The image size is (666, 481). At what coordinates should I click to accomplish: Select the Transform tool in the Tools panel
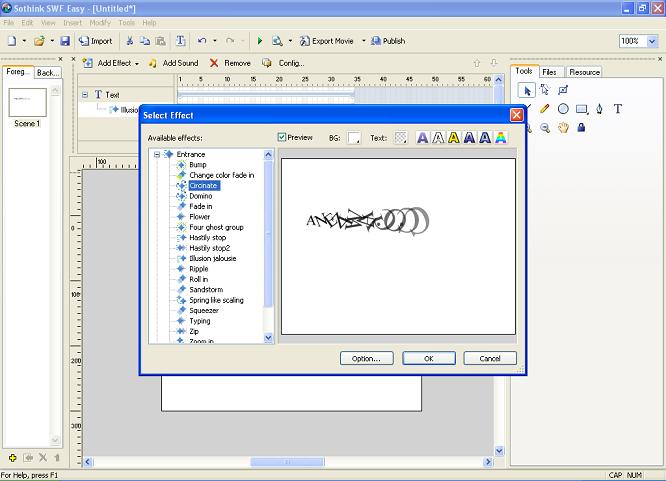point(563,90)
